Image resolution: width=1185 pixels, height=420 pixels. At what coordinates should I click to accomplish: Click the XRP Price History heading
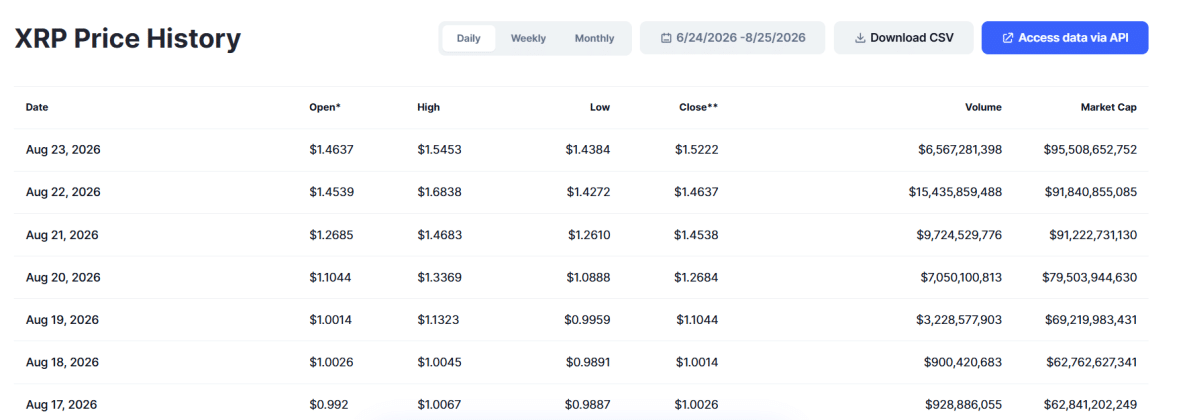click(x=128, y=38)
